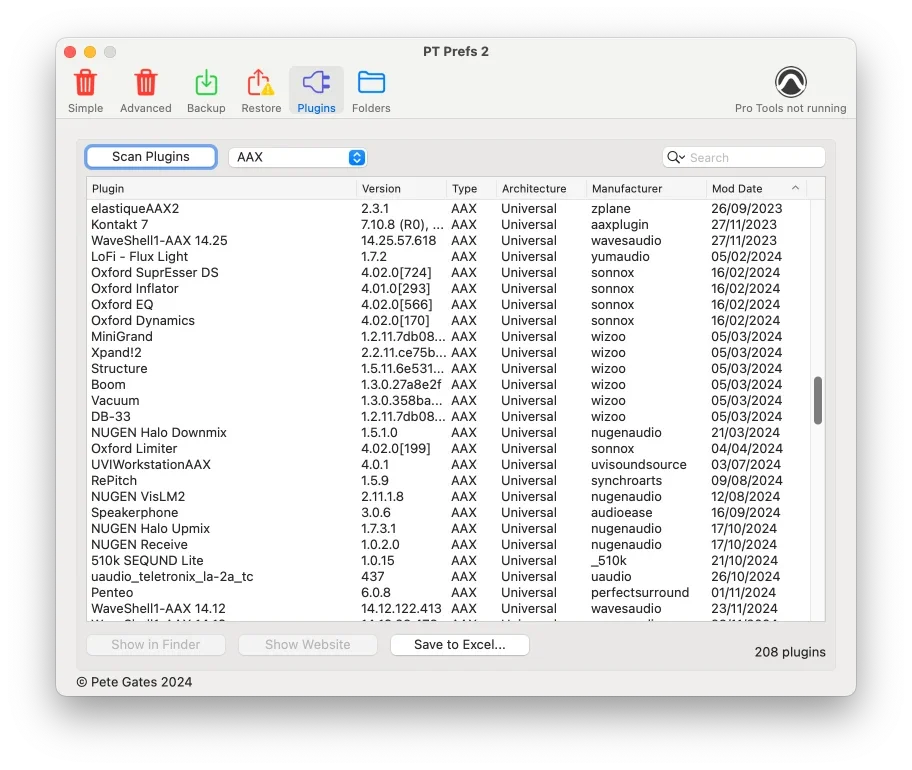912x770 pixels.
Task: Select the NUGEN Halo Upmix row
Action: tap(448, 528)
